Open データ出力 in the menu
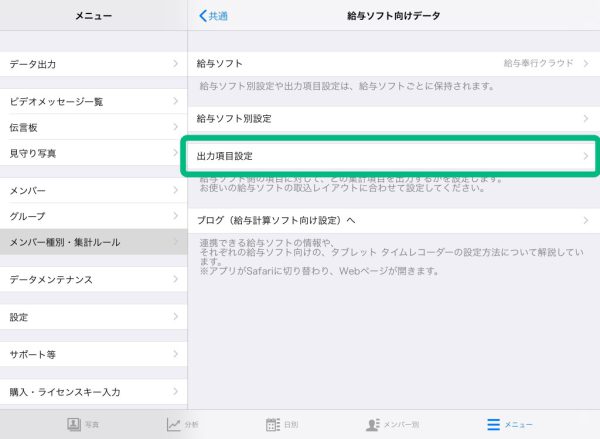This screenshot has width=600, height=439. click(x=93, y=64)
